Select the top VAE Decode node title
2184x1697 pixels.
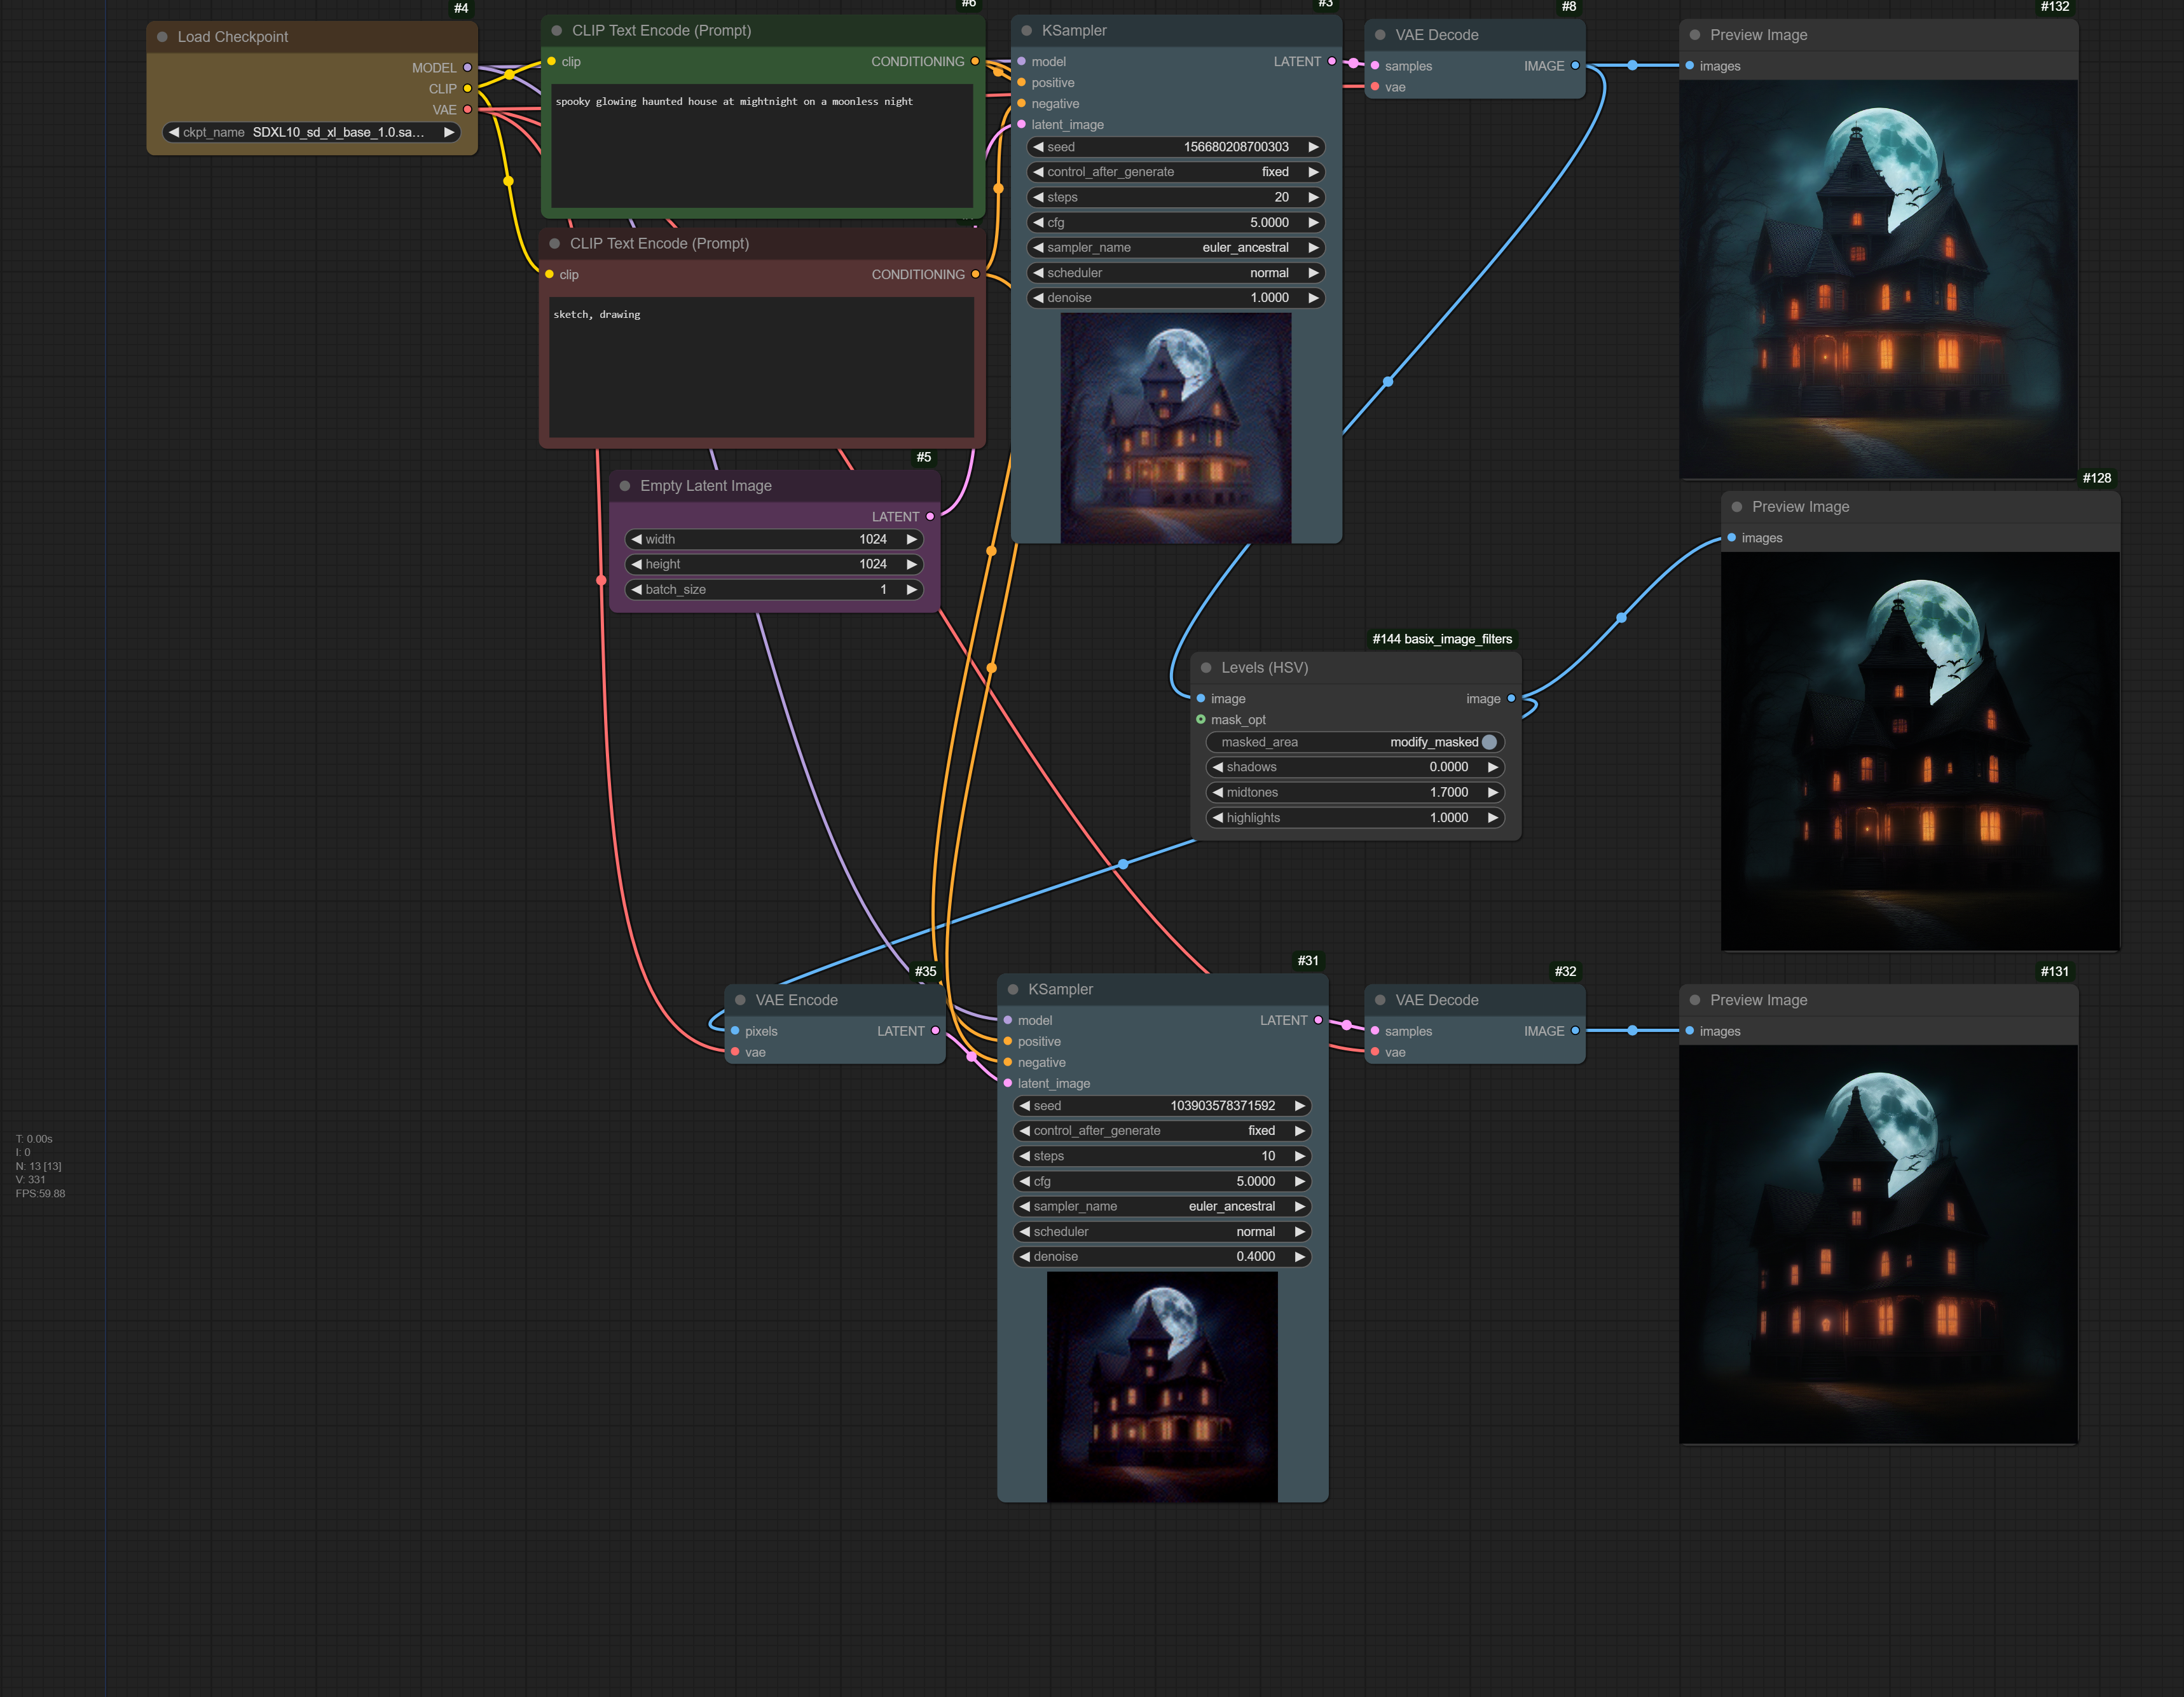click(x=1437, y=35)
